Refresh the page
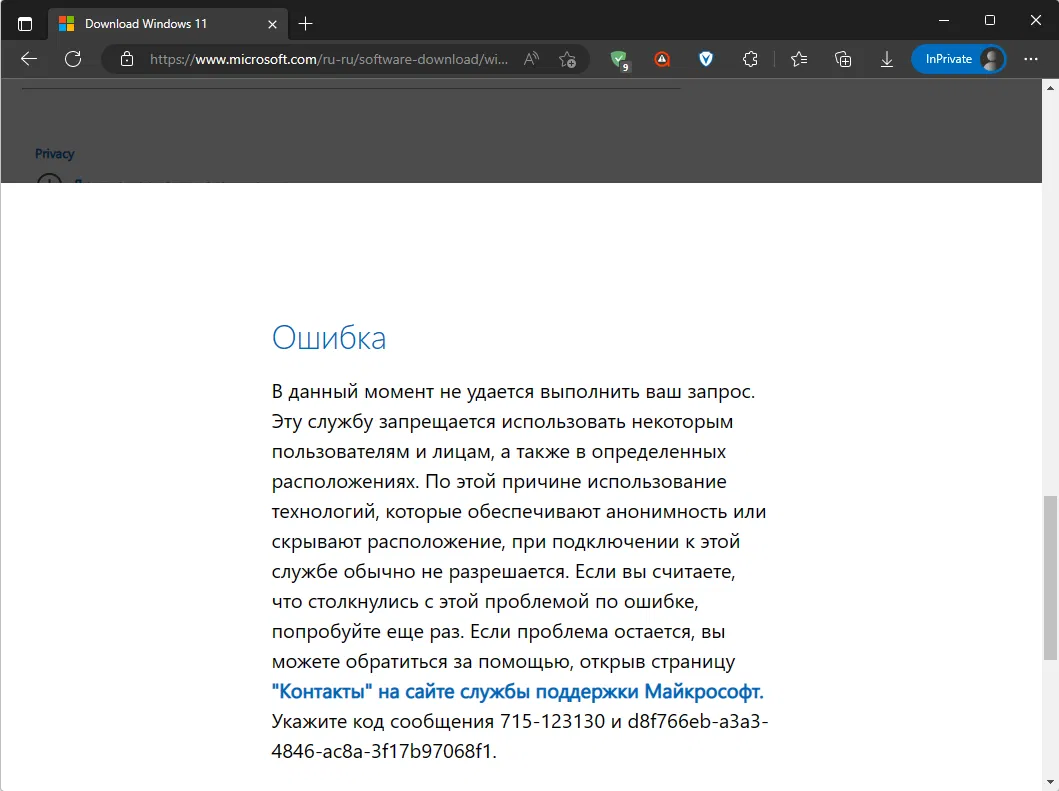This screenshot has height=791, width=1059. [x=73, y=59]
